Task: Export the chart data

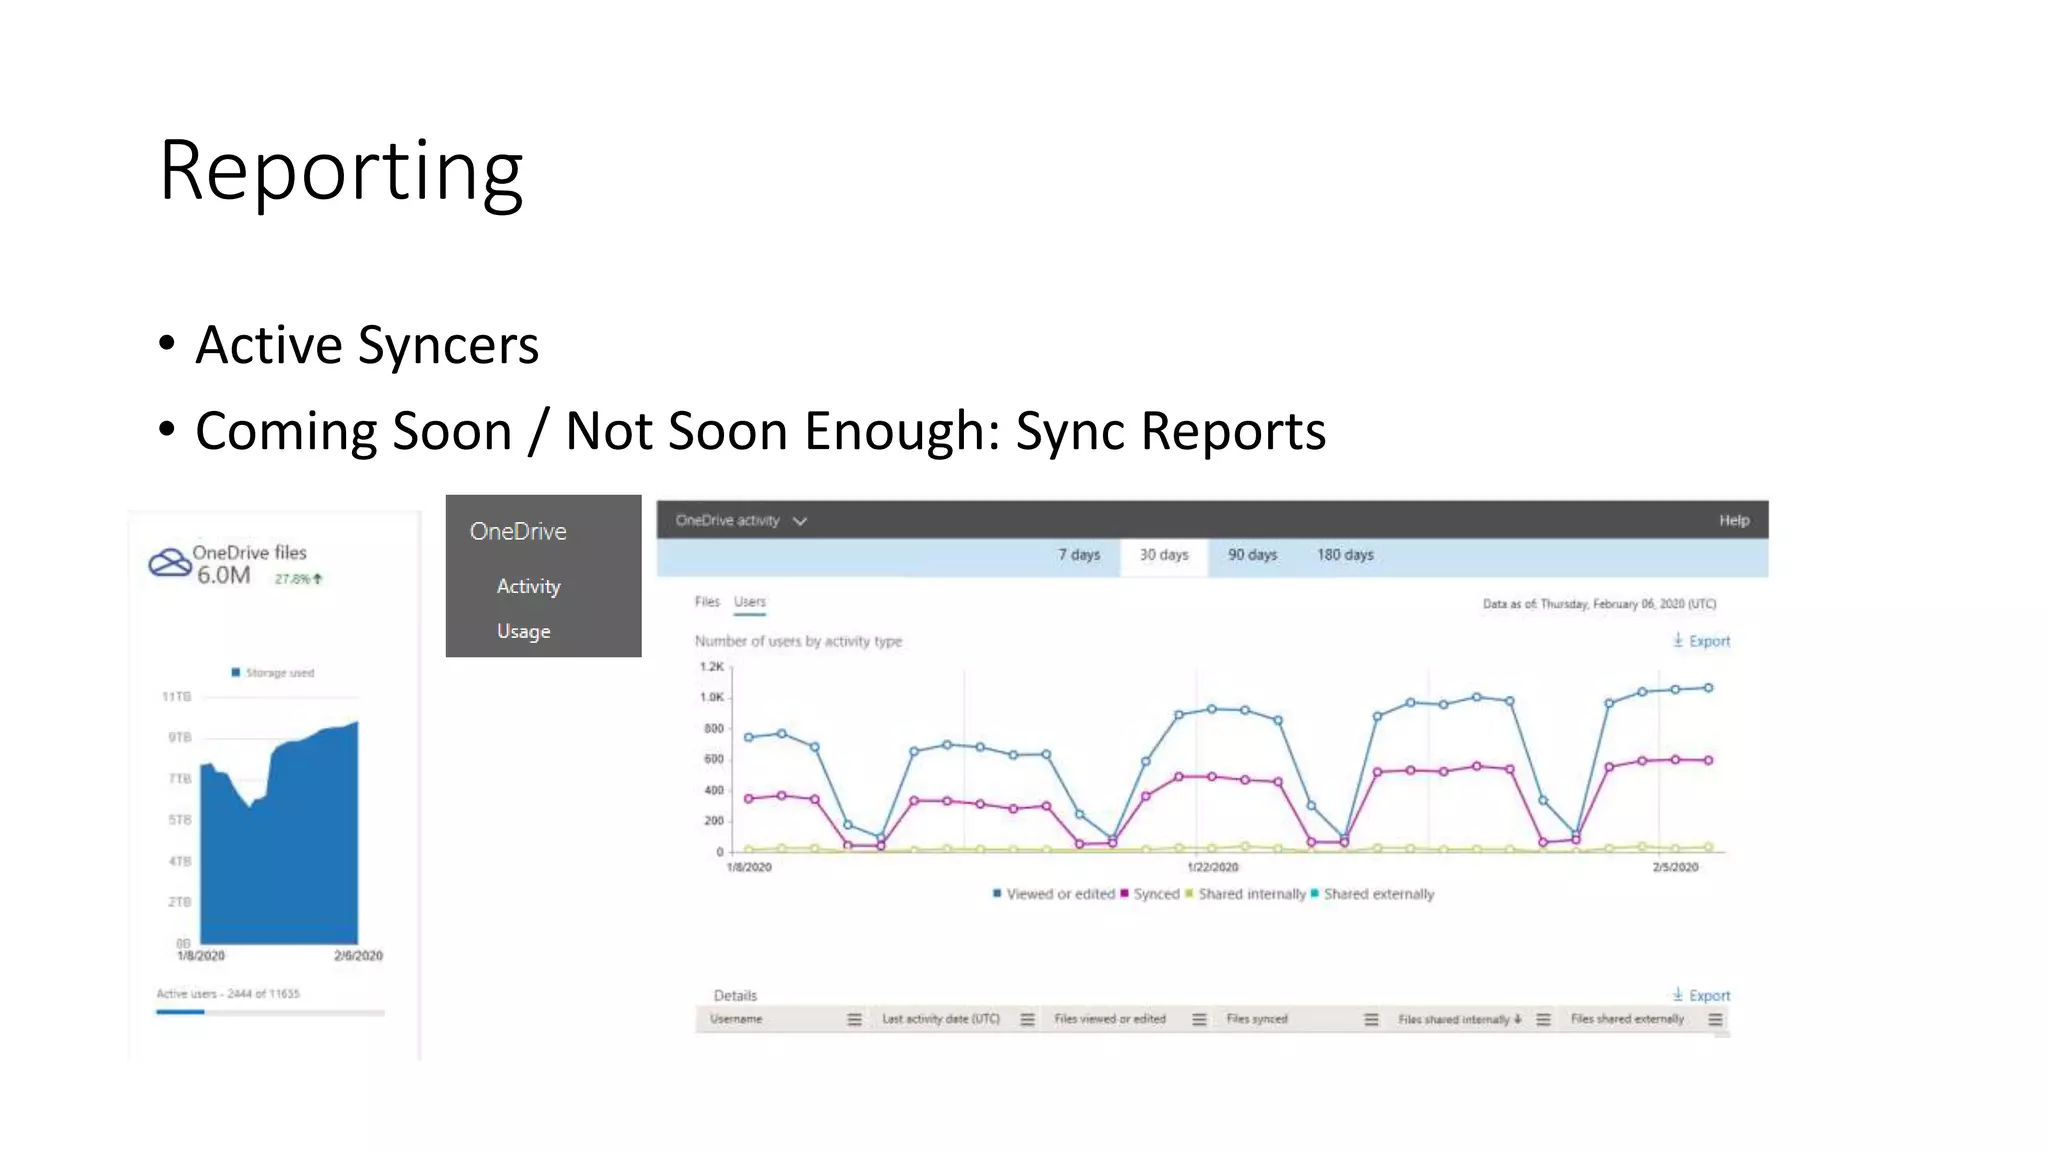Action: coord(1701,641)
